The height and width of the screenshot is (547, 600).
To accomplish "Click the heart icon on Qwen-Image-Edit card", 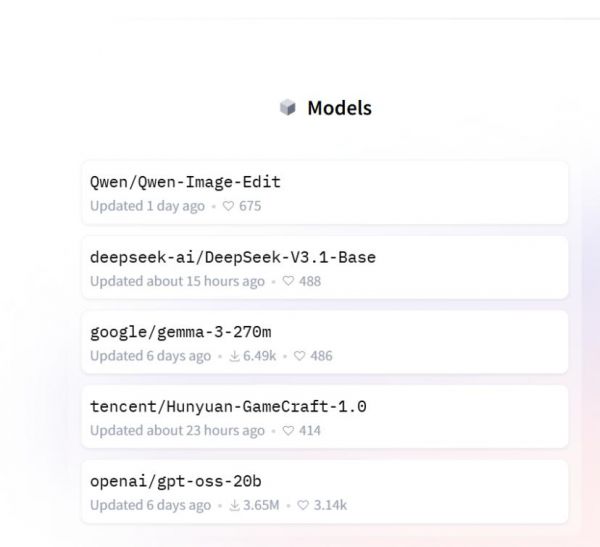I will pos(228,206).
